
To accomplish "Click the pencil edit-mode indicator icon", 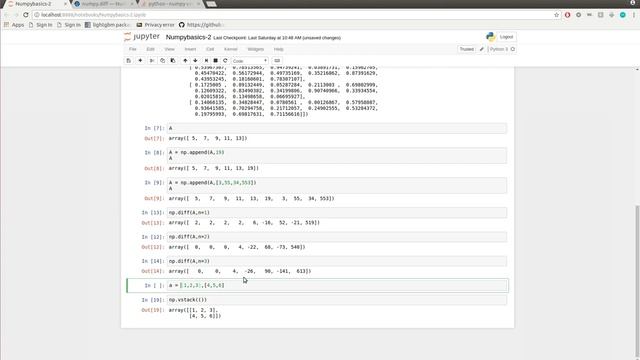I will point(482,49).
